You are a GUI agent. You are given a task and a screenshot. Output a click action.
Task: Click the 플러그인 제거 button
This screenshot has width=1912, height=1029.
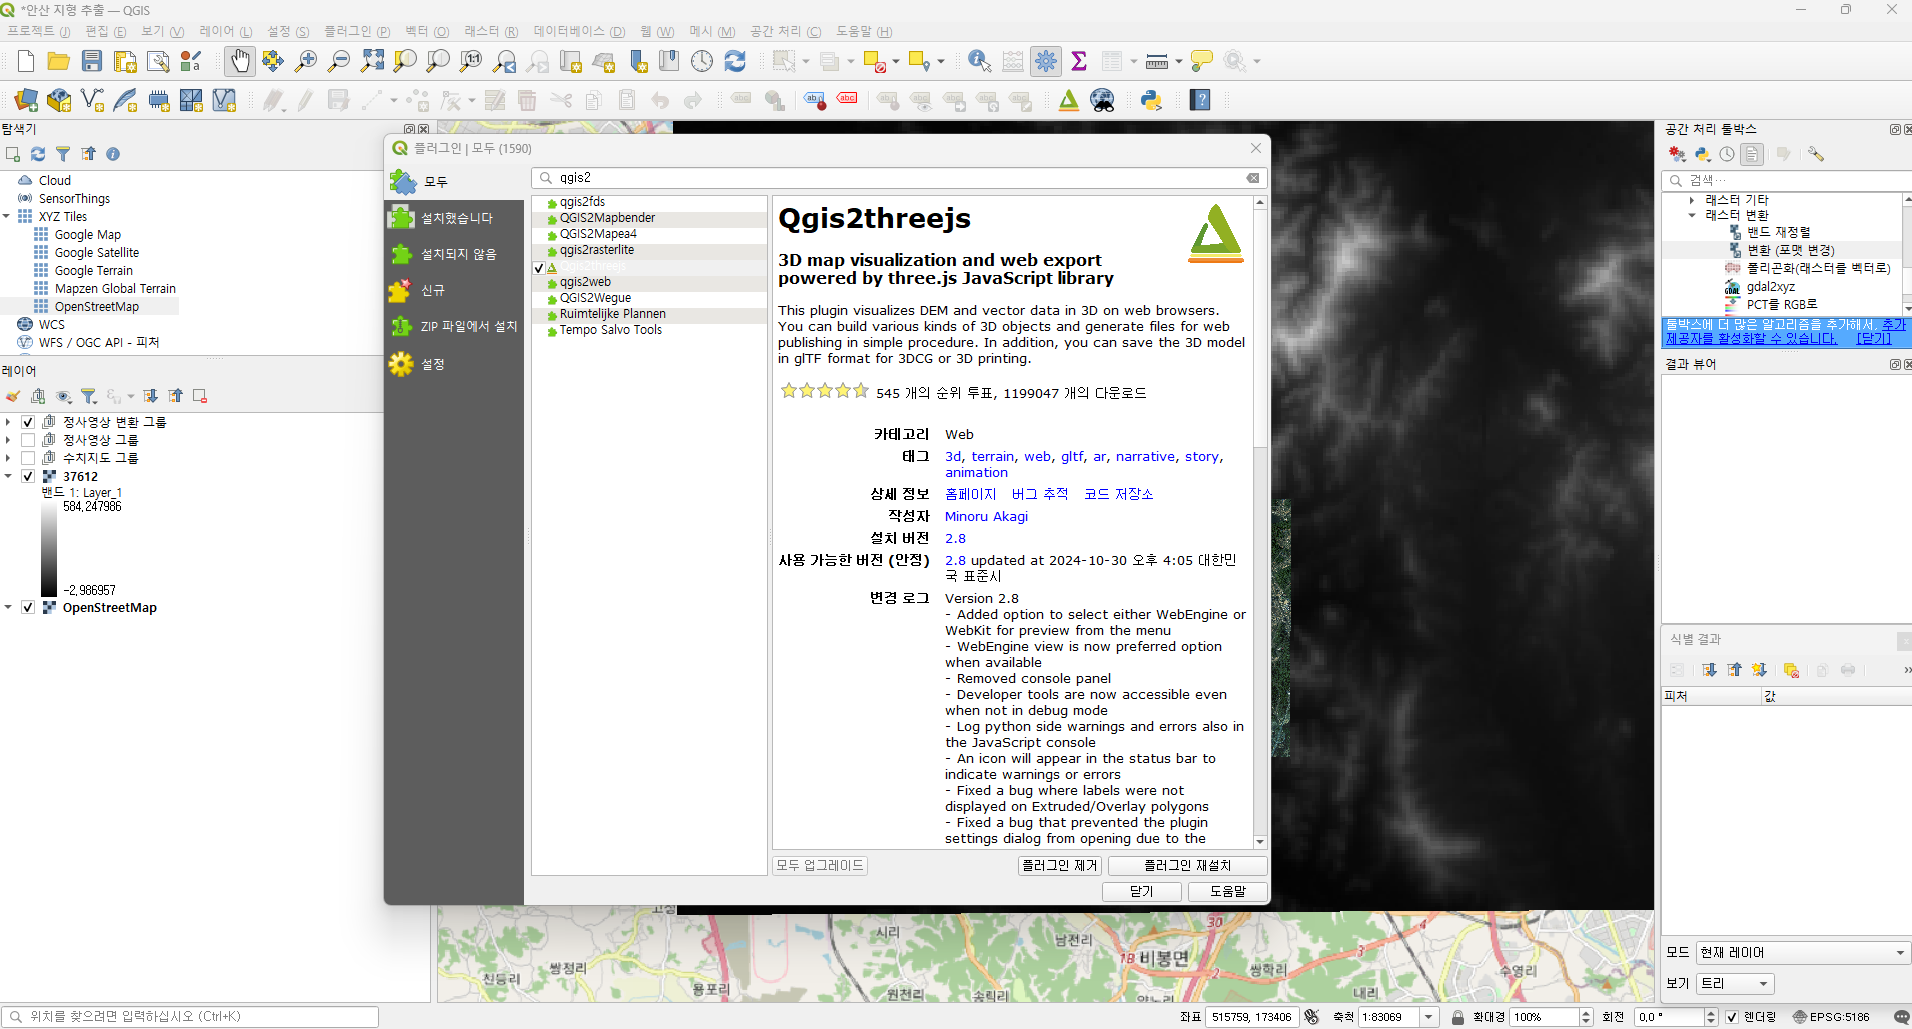coord(1060,866)
